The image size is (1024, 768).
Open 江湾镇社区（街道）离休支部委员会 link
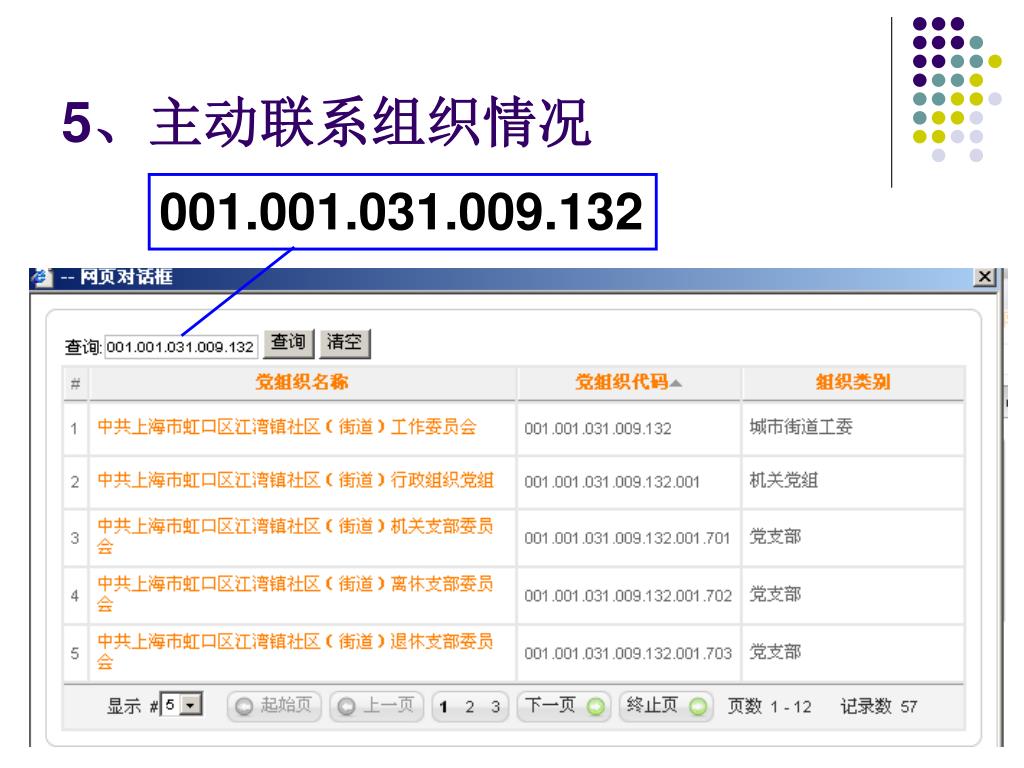click(295, 594)
